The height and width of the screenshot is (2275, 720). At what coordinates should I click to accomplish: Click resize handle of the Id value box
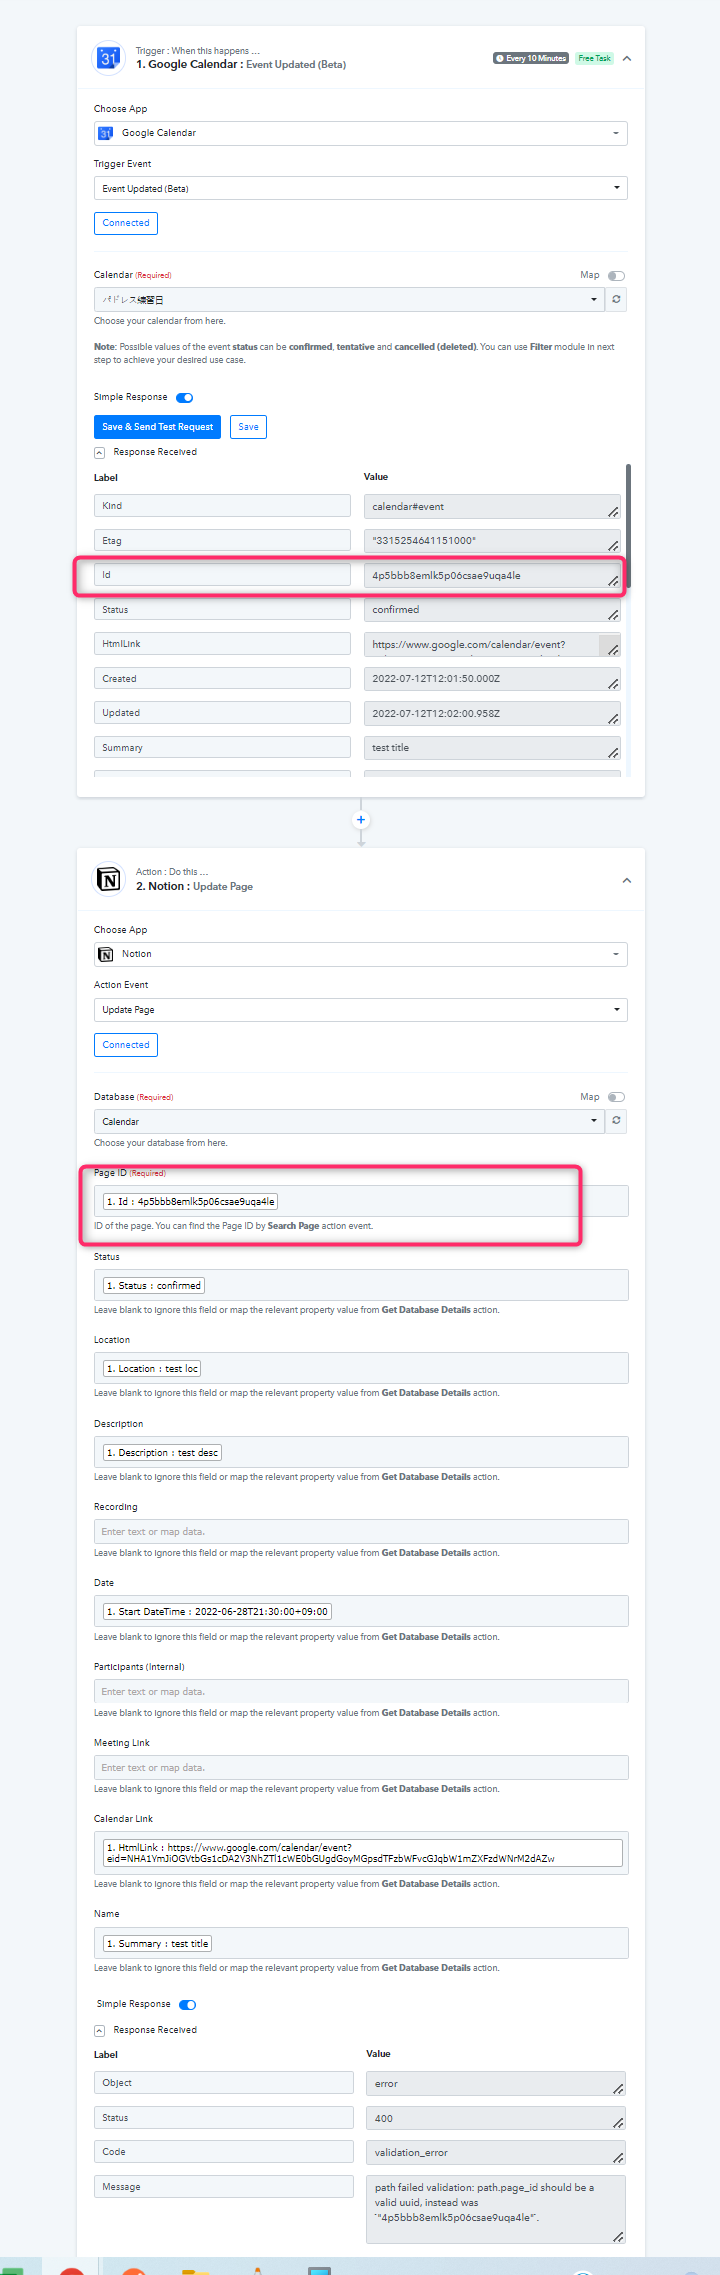(613, 580)
